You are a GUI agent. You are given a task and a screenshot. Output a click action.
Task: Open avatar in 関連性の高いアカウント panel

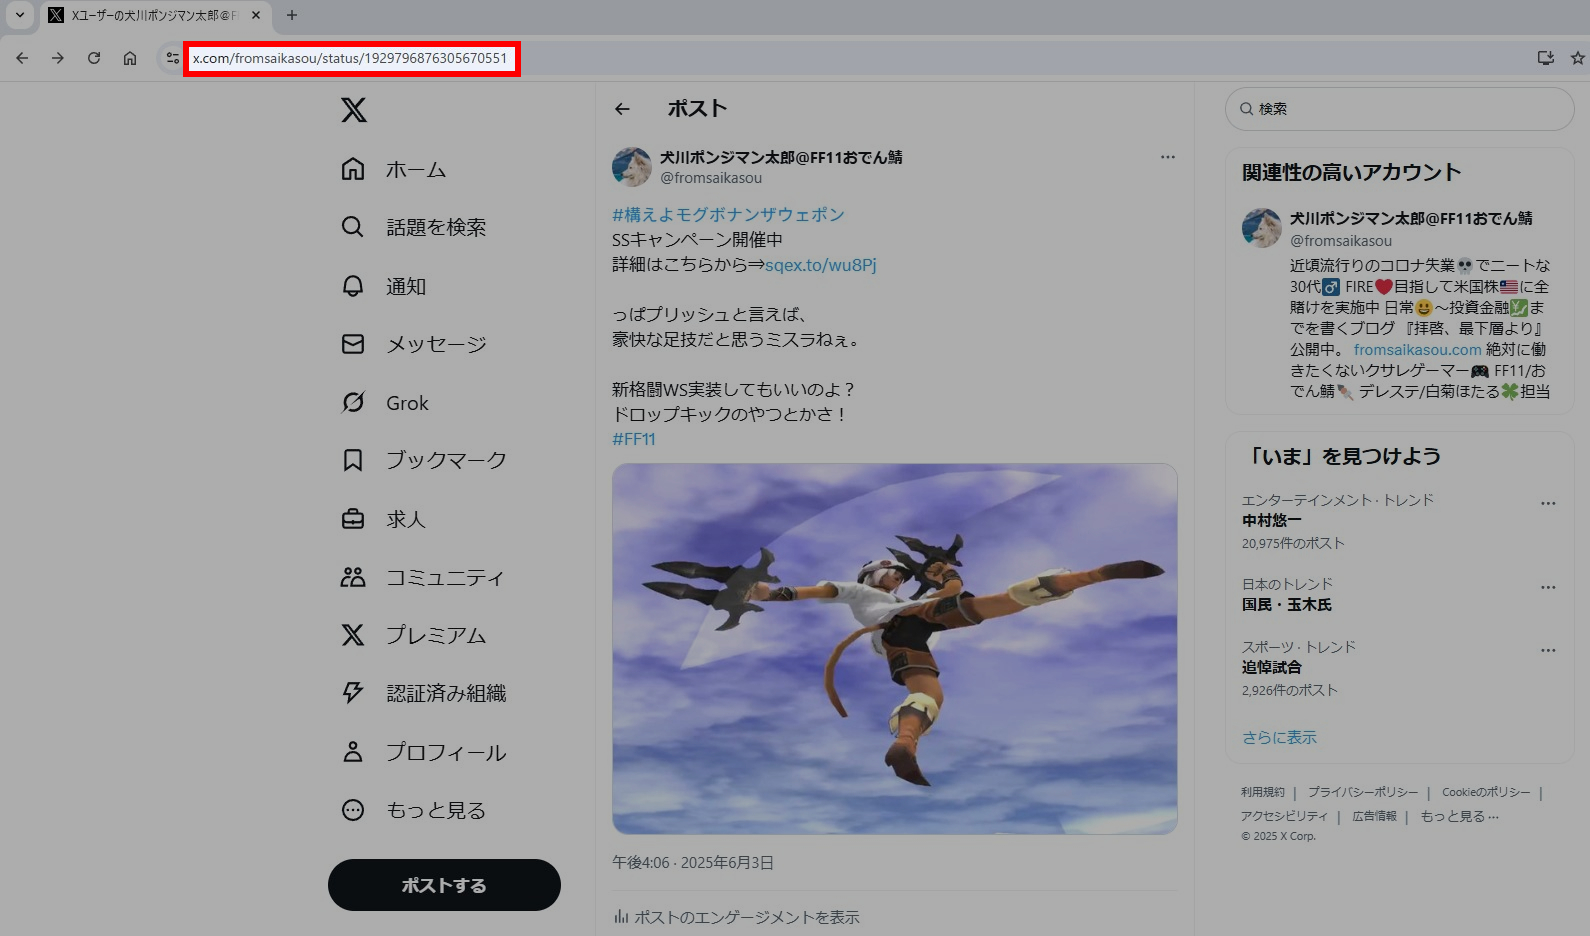pos(1262,228)
